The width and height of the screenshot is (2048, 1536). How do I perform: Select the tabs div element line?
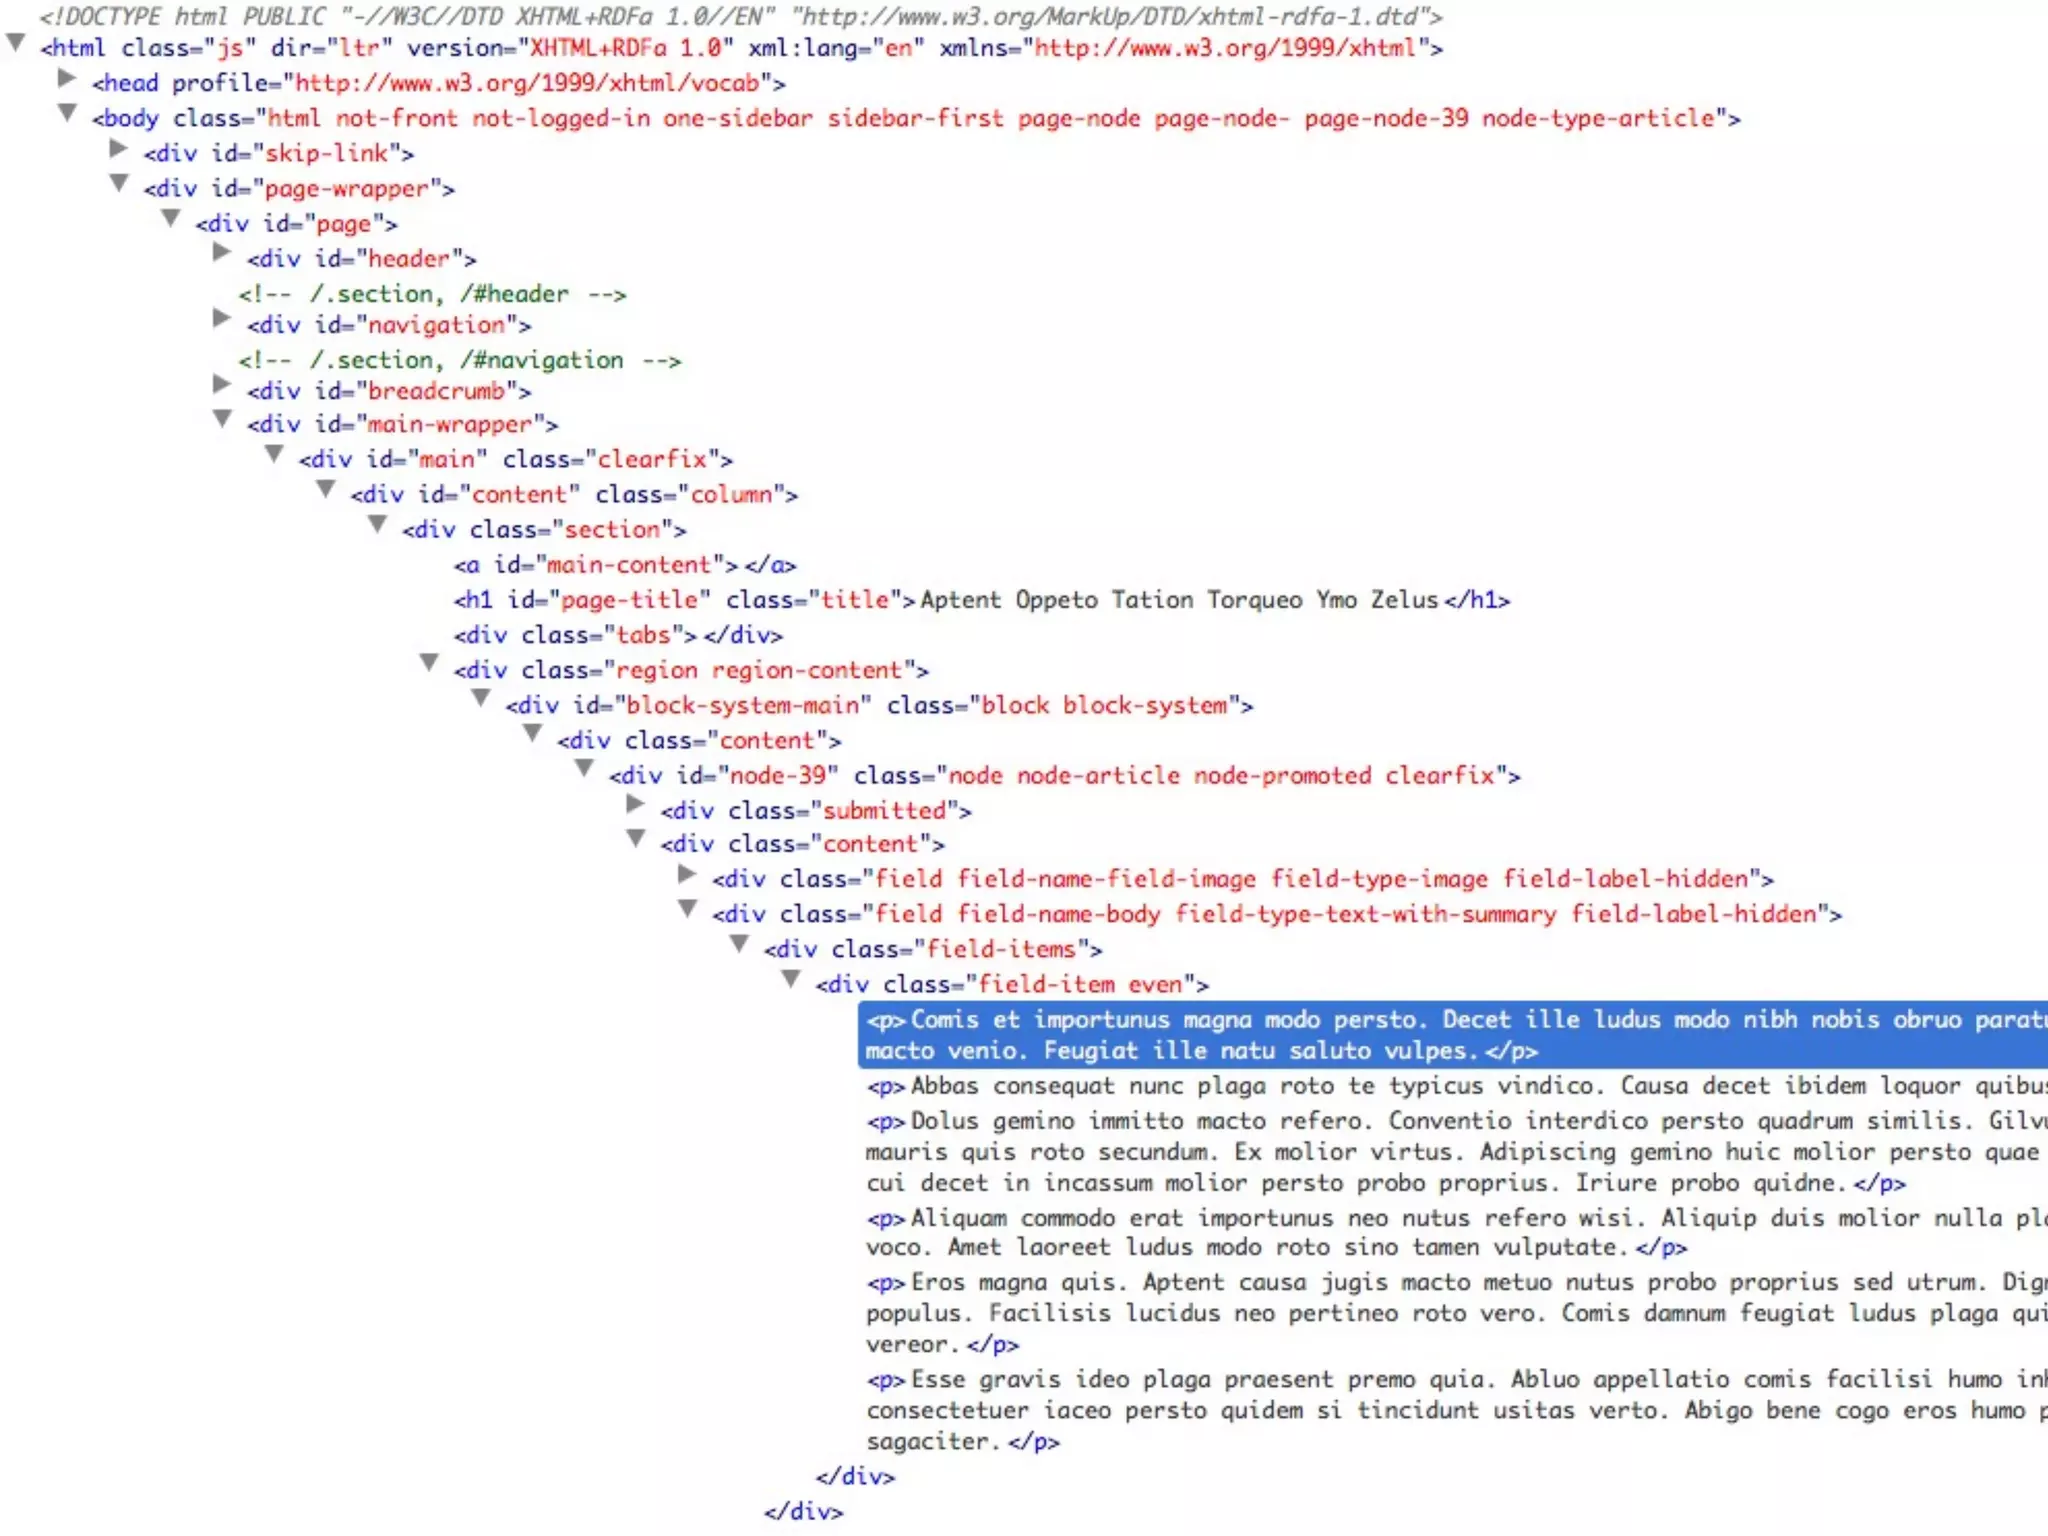click(617, 635)
